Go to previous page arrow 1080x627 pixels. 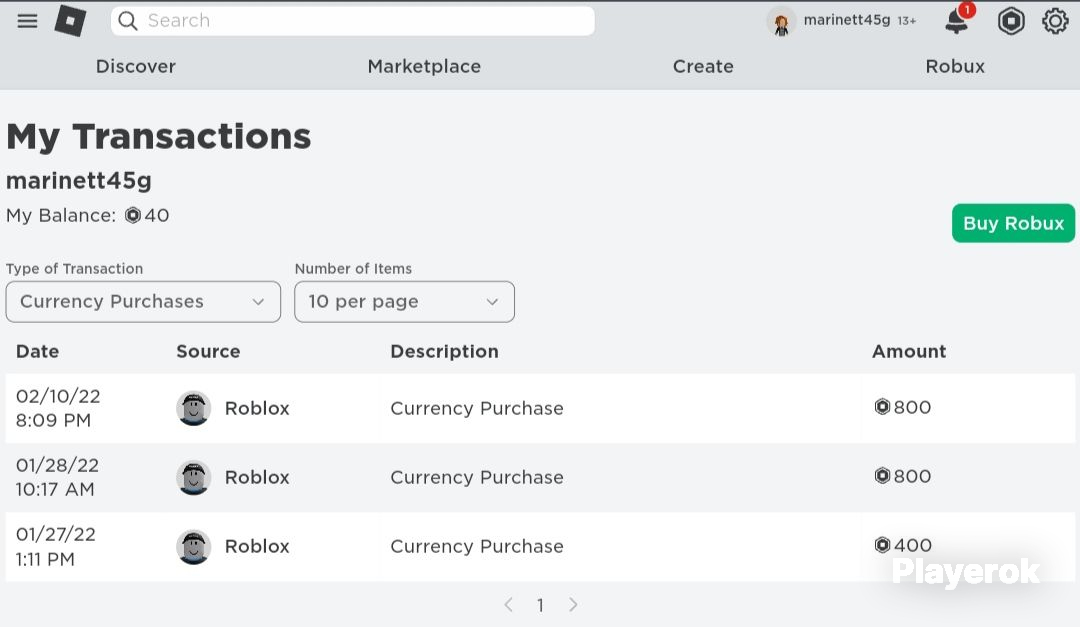(x=508, y=605)
